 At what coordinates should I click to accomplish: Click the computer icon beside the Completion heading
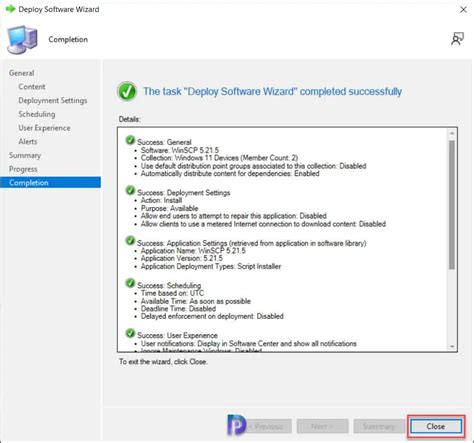click(23, 40)
